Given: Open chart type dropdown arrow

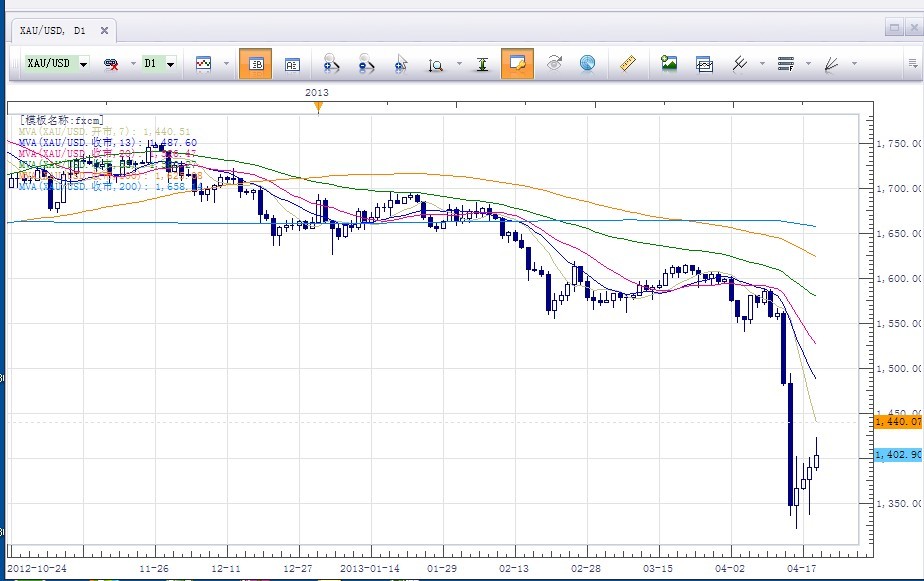Looking at the screenshot, I should tap(227, 64).
